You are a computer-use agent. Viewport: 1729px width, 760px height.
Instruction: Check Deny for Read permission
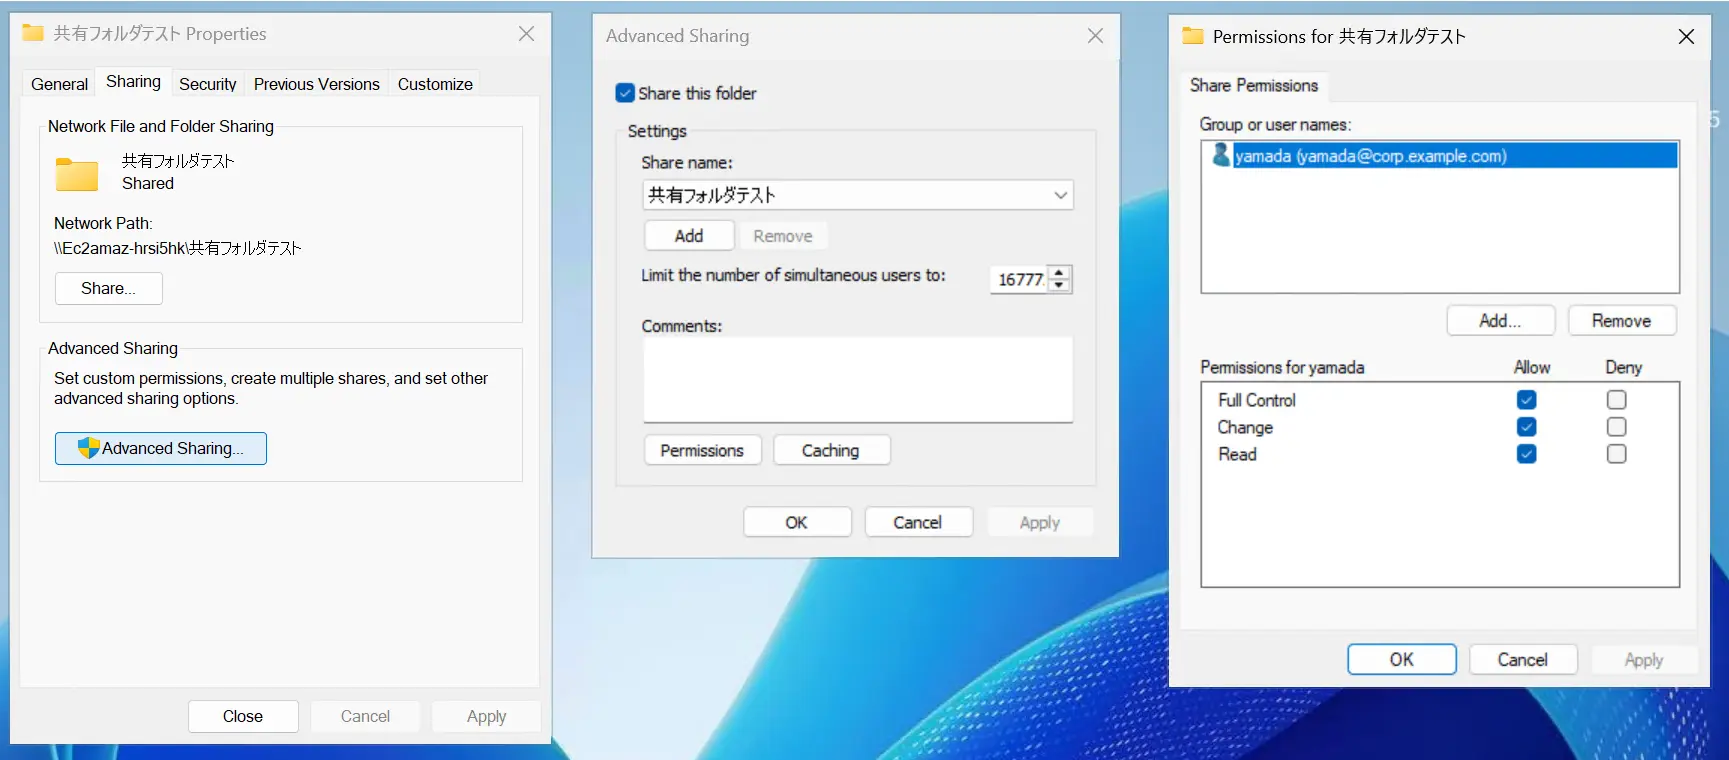[x=1616, y=454]
